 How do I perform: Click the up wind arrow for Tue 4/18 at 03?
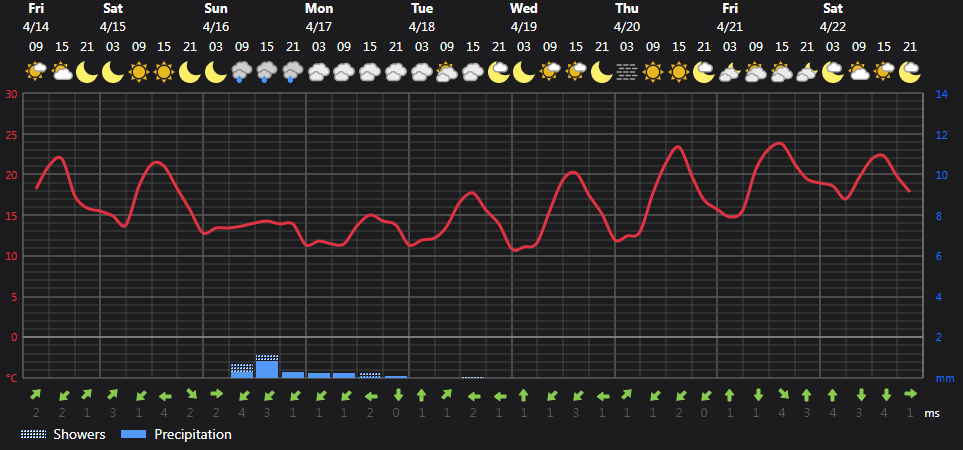421,394
